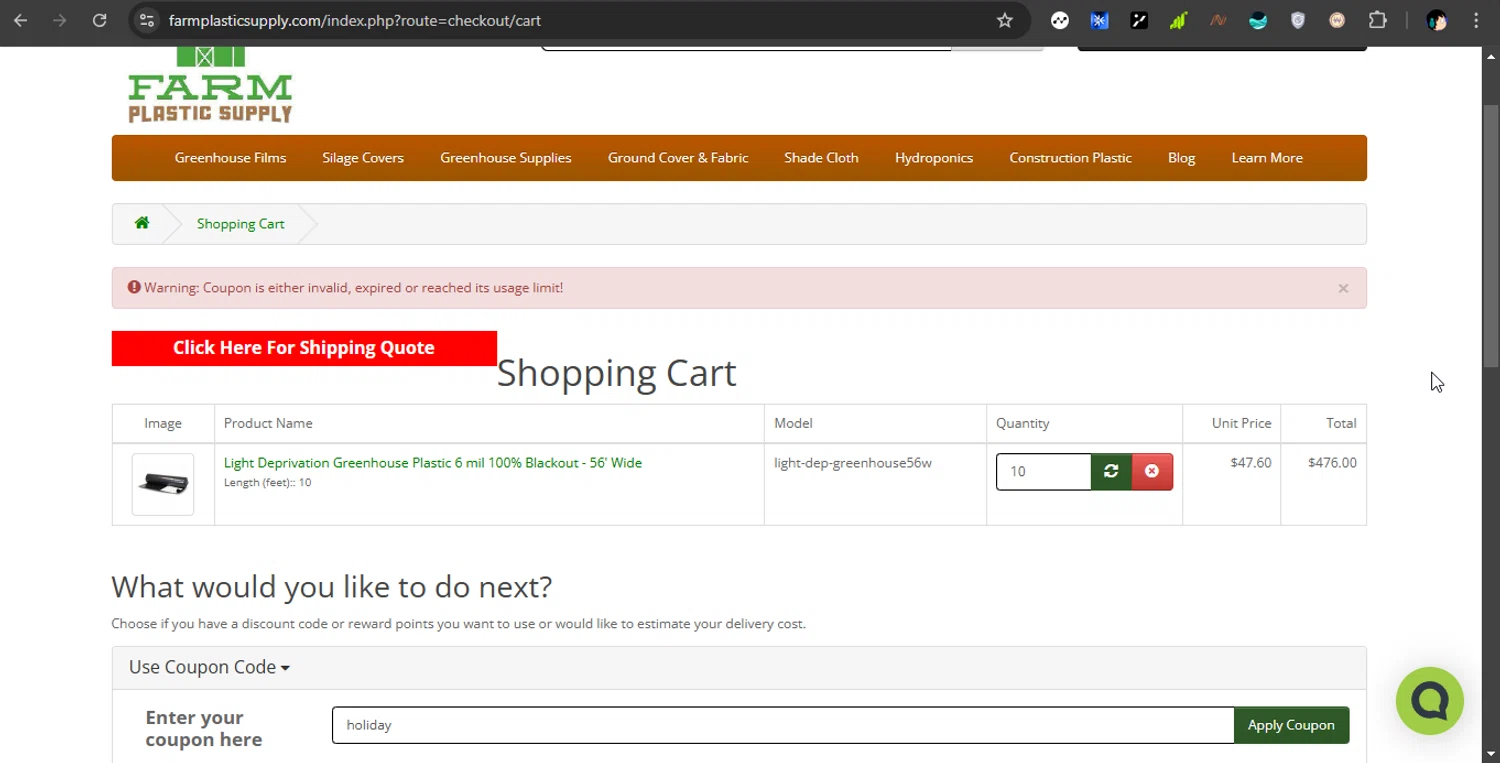Image resolution: width=1500 pixels, height=763 pixels.
Task: Open the green chat widget bubble
Action: coord(1430,701)
